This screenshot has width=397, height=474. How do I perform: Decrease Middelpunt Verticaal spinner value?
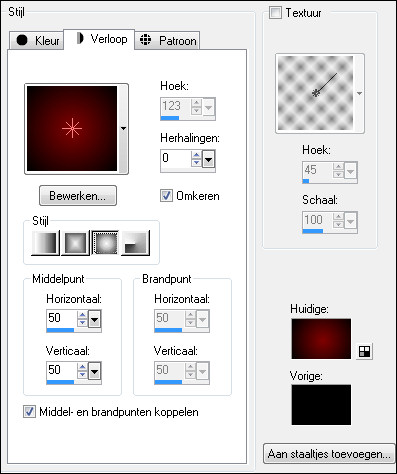[x=82, y=375]
